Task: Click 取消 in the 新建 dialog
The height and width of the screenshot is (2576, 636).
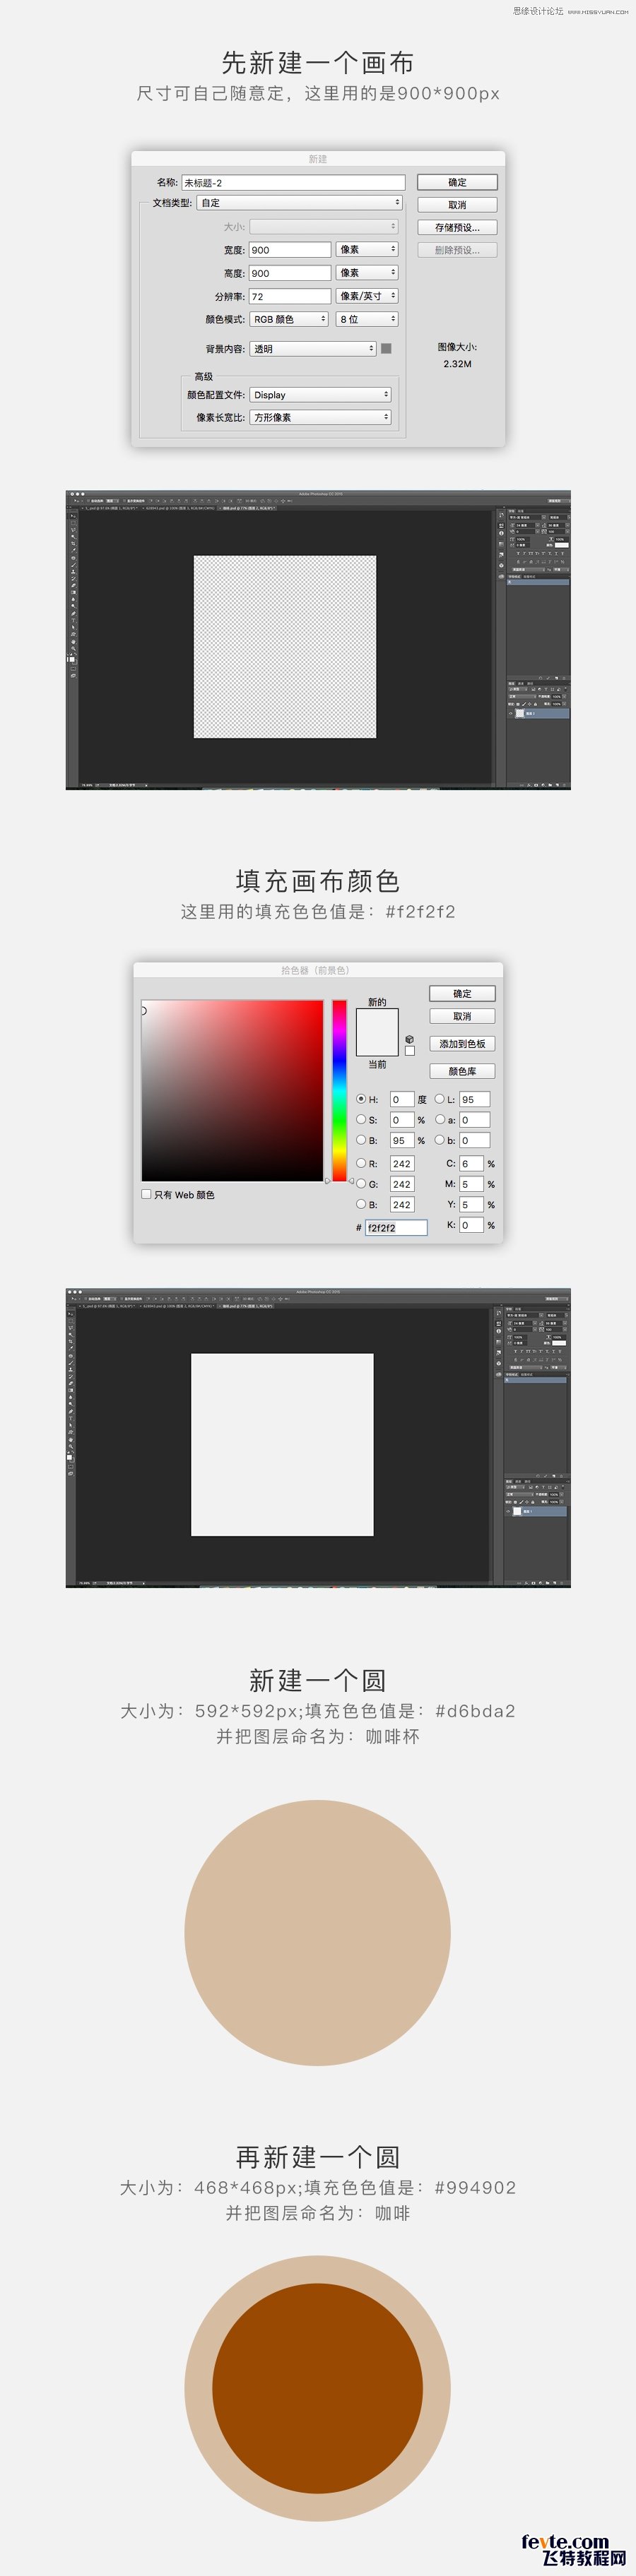Action: click(x=457, y=204)
